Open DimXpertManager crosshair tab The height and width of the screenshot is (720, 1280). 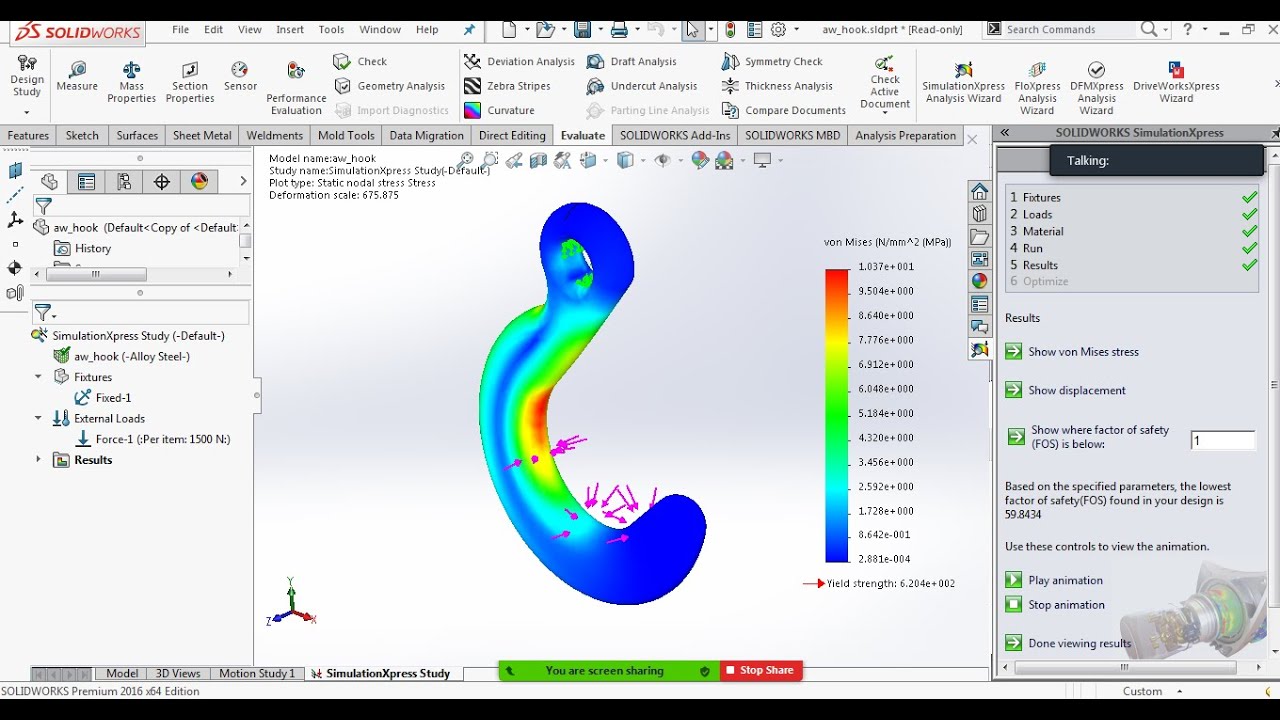[x=162, y=181]
